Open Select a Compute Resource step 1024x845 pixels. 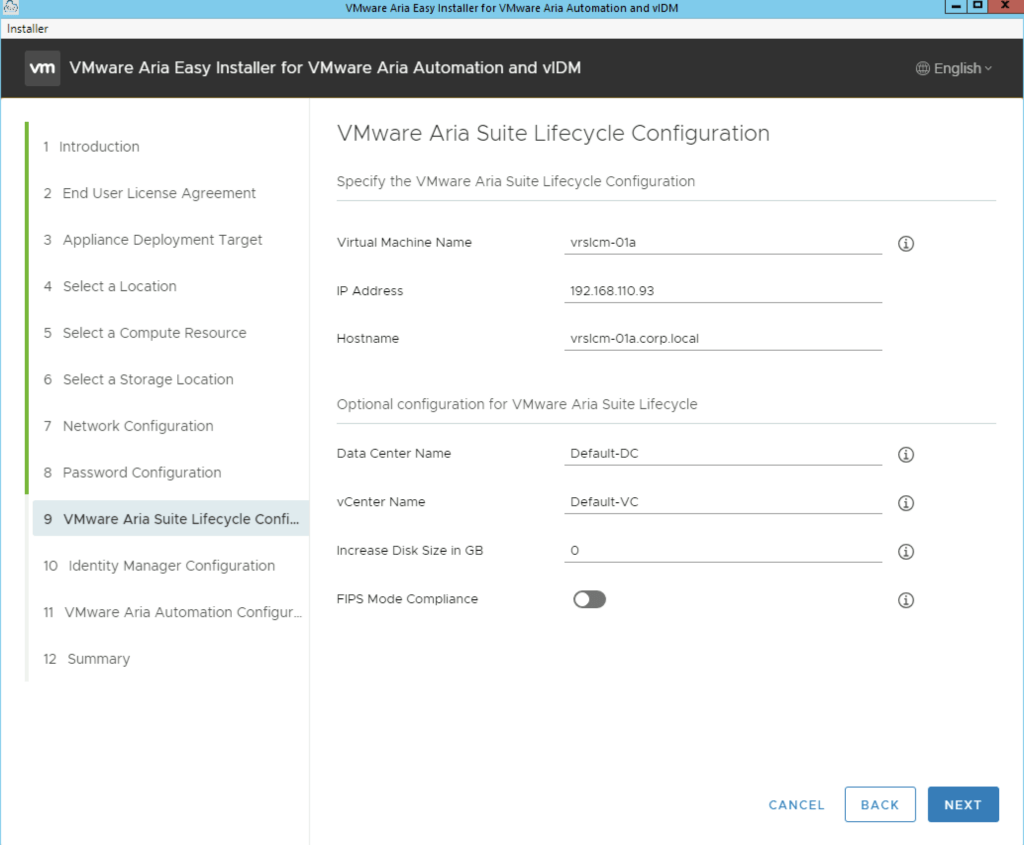click(145, 333)
